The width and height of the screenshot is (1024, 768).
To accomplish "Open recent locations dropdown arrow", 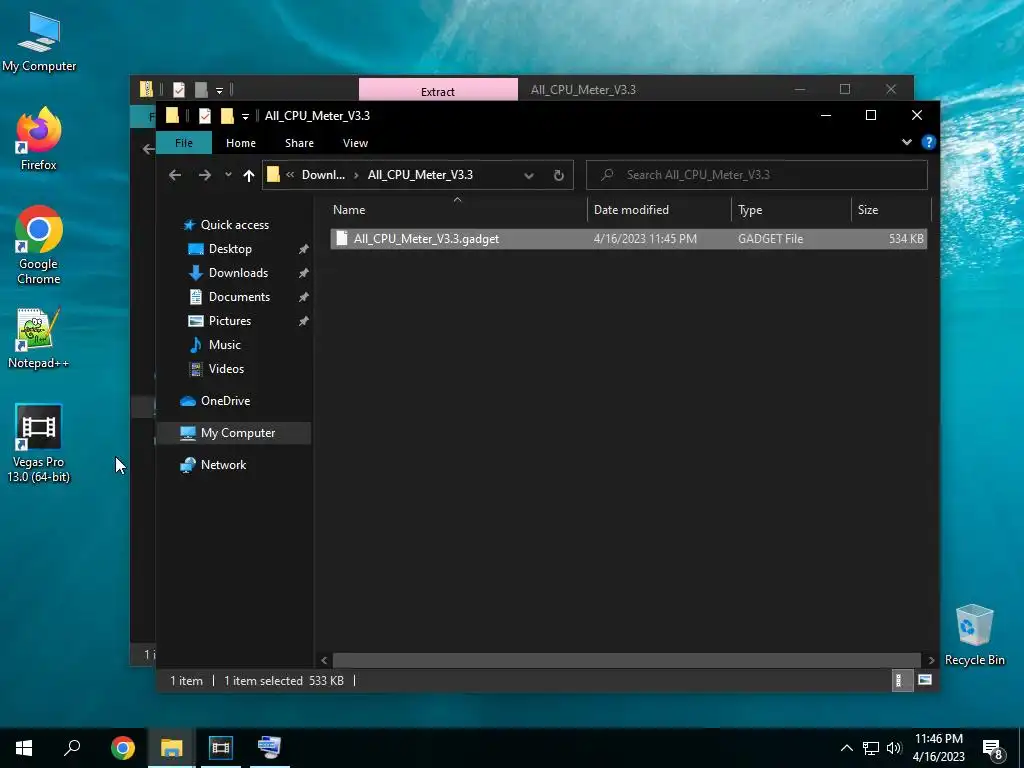I will (x=228, y=175).
